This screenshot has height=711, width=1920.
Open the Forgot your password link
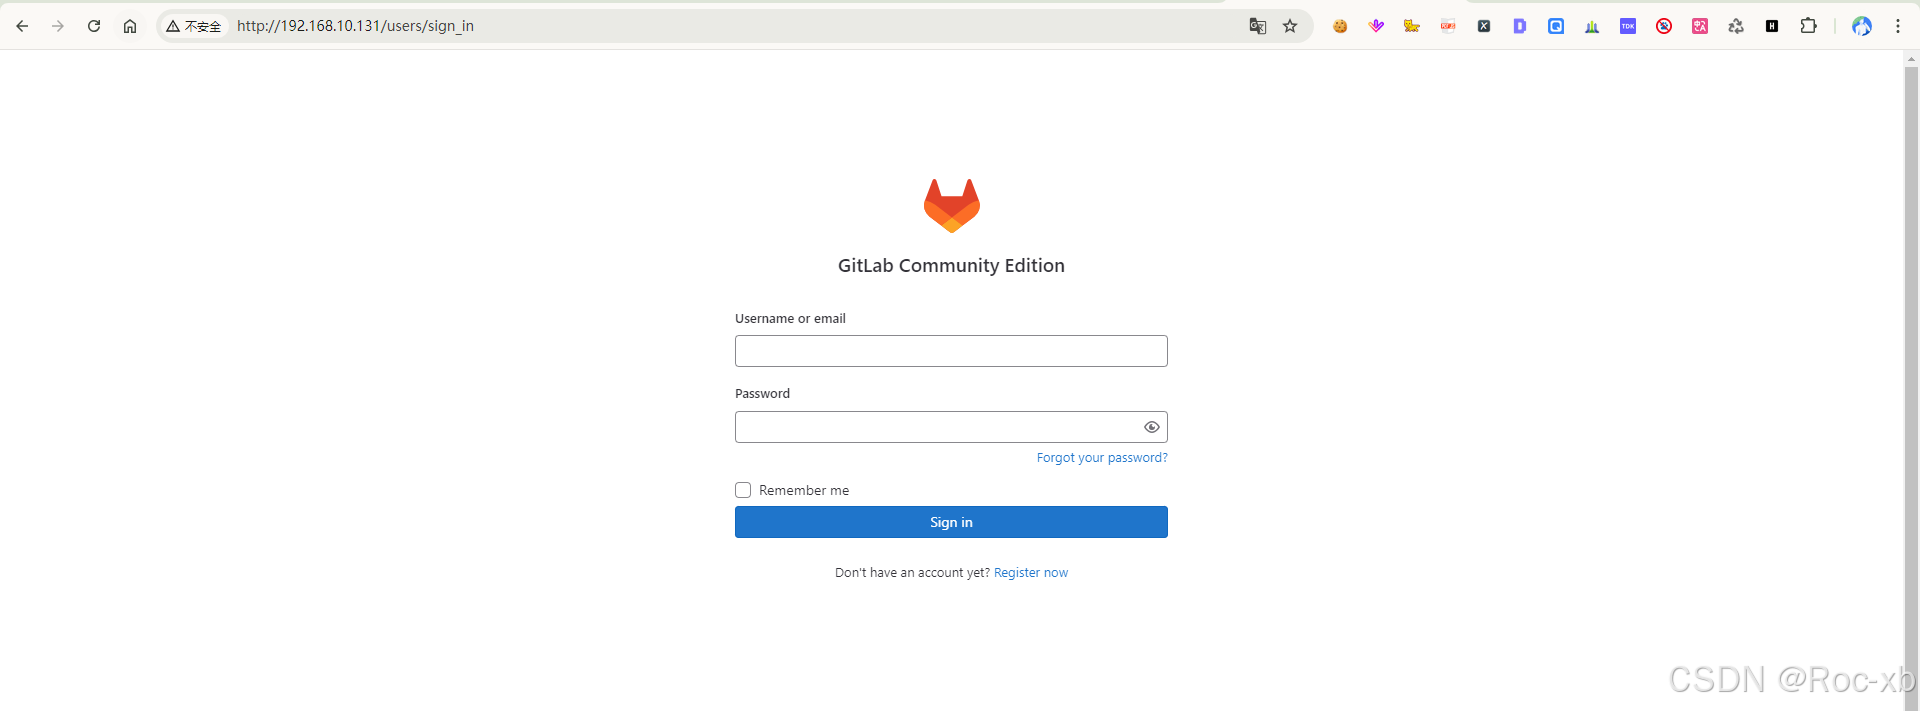click(1102, 458)
